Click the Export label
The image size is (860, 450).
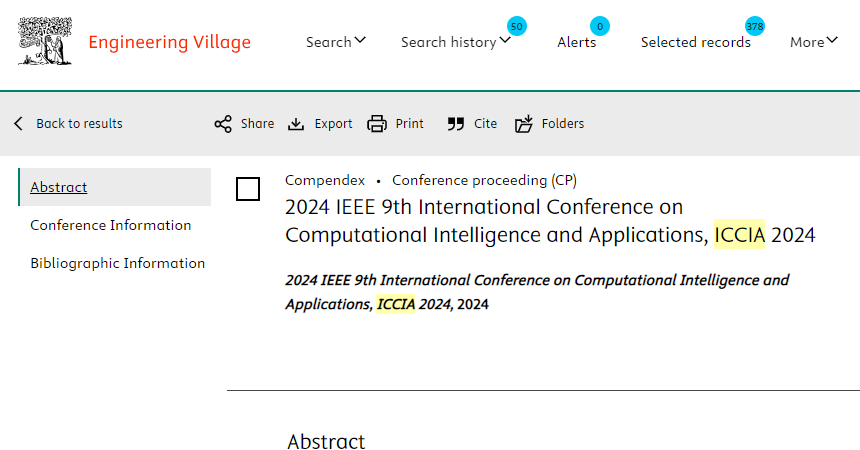333,123
